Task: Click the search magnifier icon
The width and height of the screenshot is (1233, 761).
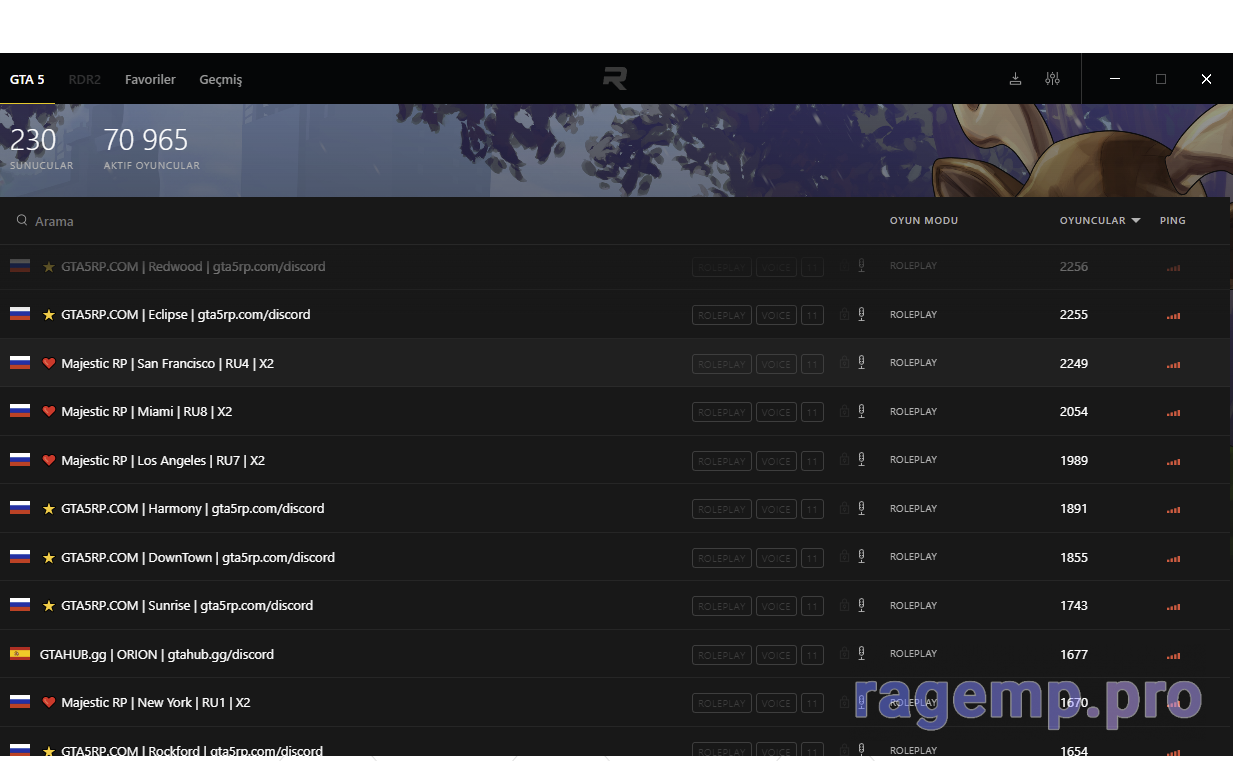Action: 21,221
